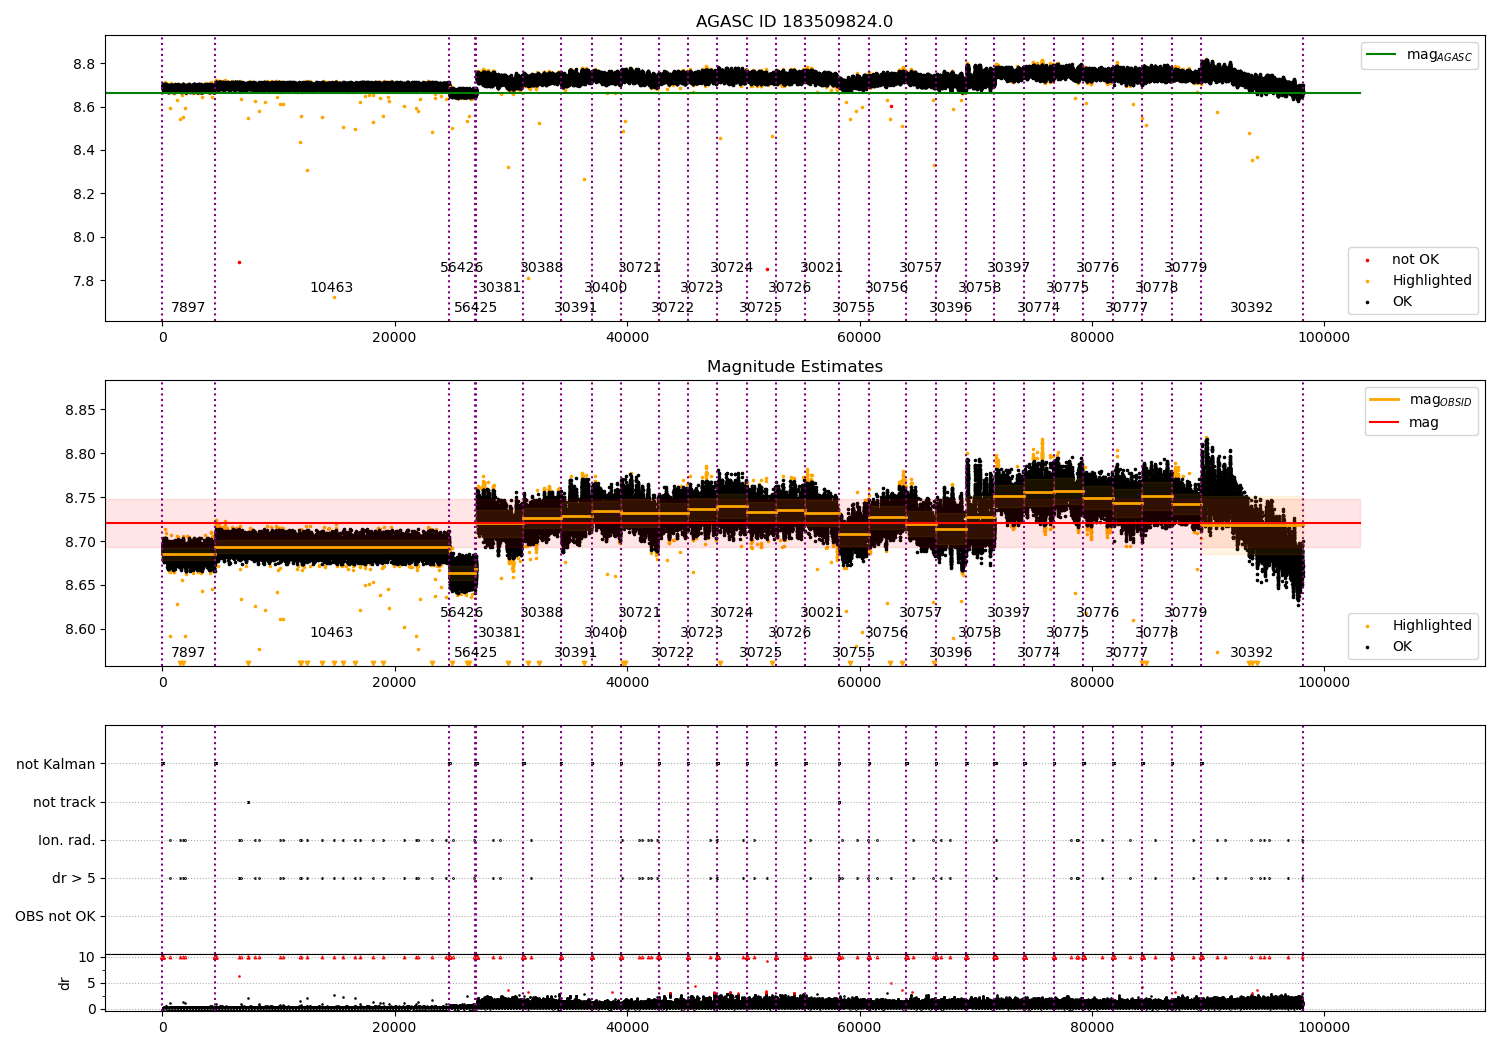
Task: Click OBSID label 10463 in the top plot
Action: tap(331, 288)
